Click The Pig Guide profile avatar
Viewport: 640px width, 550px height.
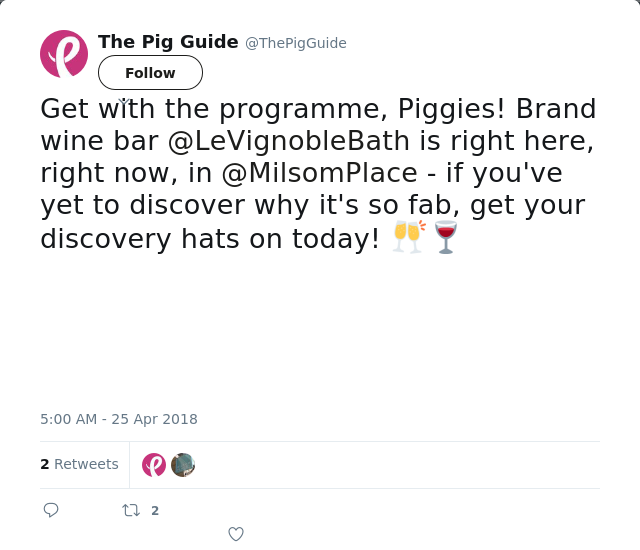(x=64, y=54)
